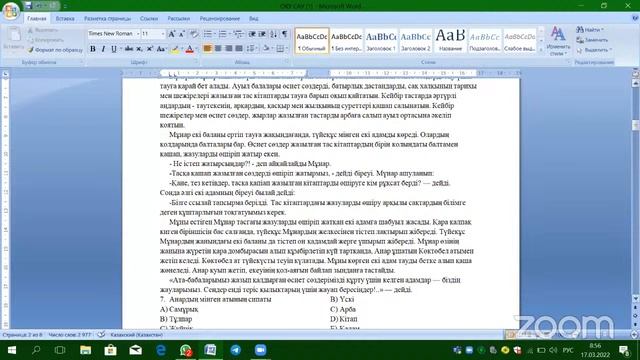Click the Save icon in Quick Access
The width and height of the screenshot is (640, 360).
point(28,6)
